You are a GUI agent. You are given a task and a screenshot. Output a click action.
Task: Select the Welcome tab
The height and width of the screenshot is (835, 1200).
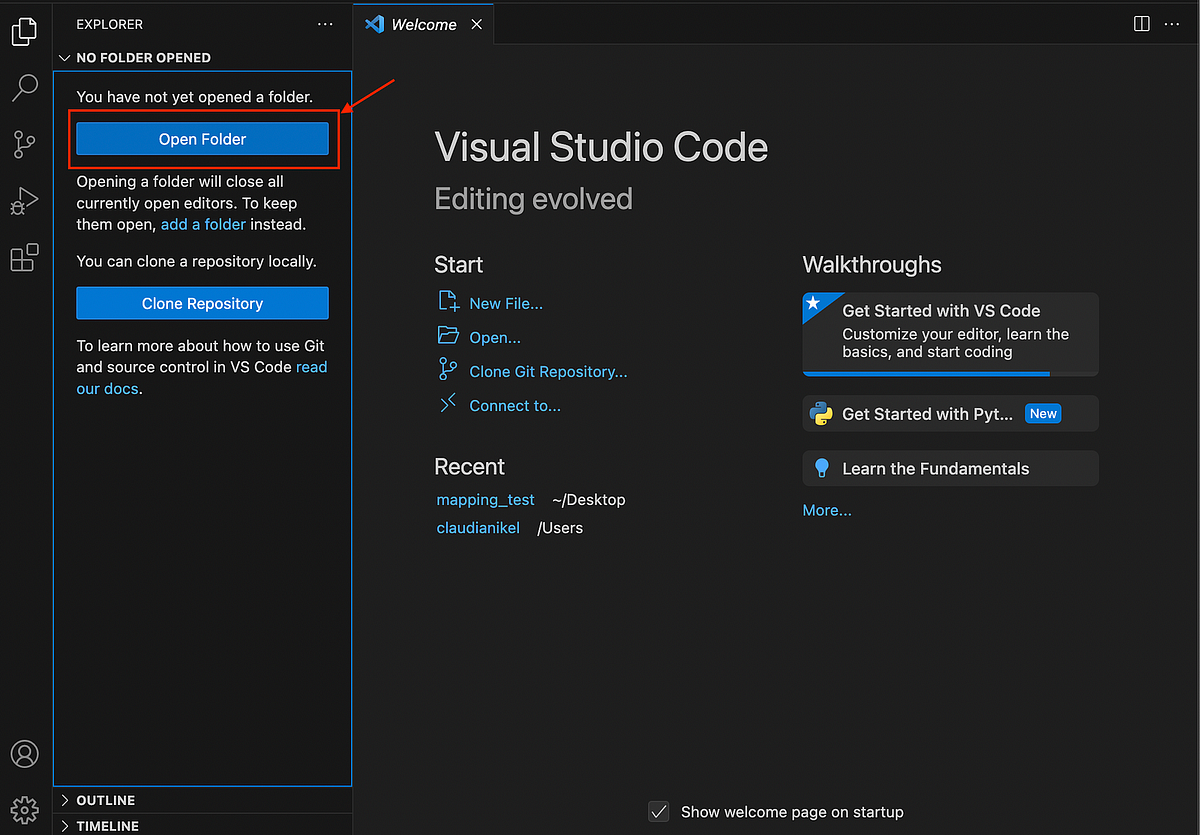422,23
